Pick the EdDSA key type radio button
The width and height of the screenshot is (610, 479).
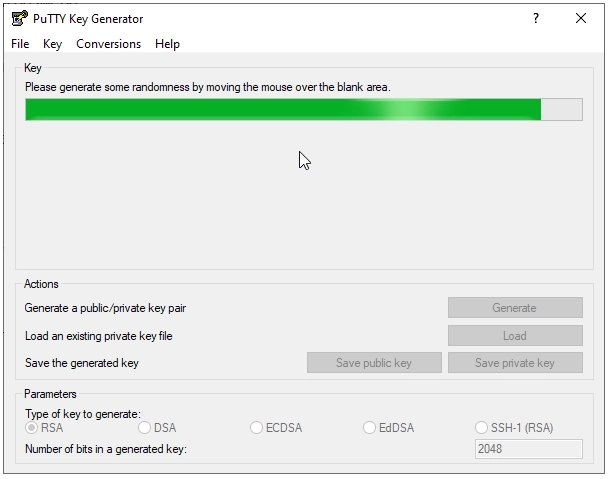coord(370,428)
